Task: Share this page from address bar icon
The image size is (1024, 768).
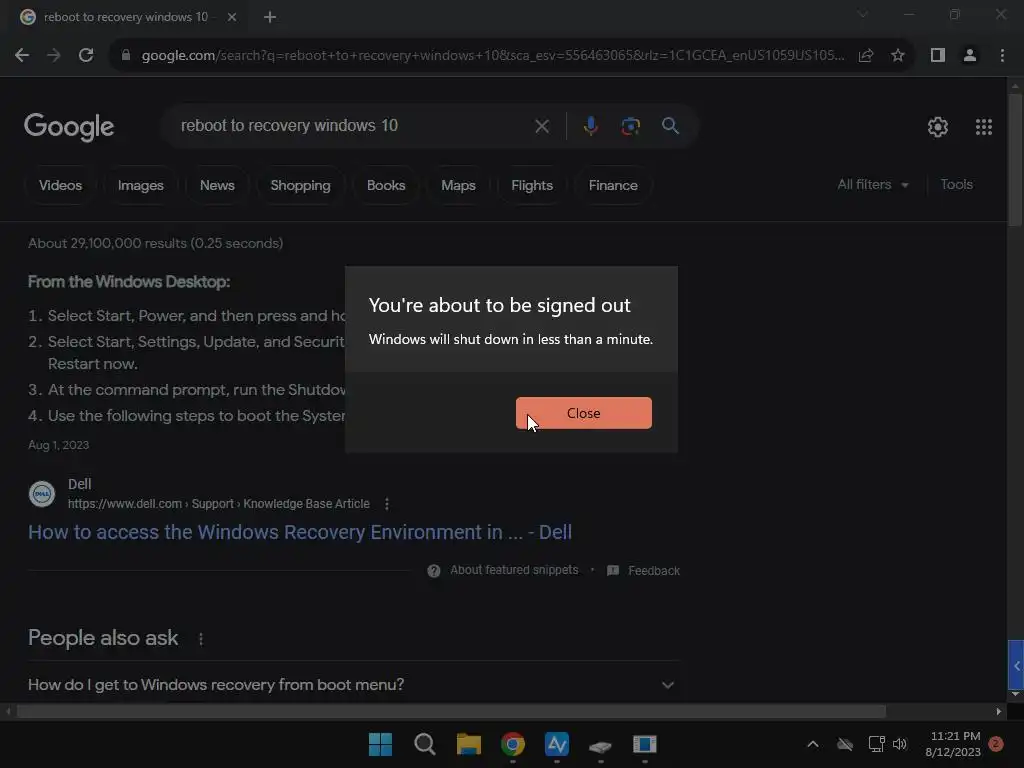Action: click(x=866, y=56)
